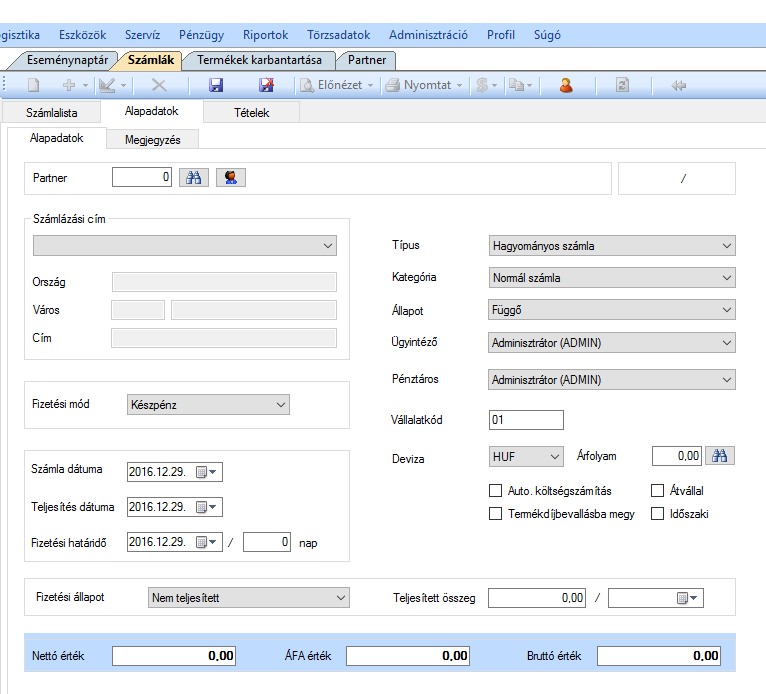Click the Partner number input field
Image resolution: width=766 pixels, height=694 pixels.
coord(142,177)
